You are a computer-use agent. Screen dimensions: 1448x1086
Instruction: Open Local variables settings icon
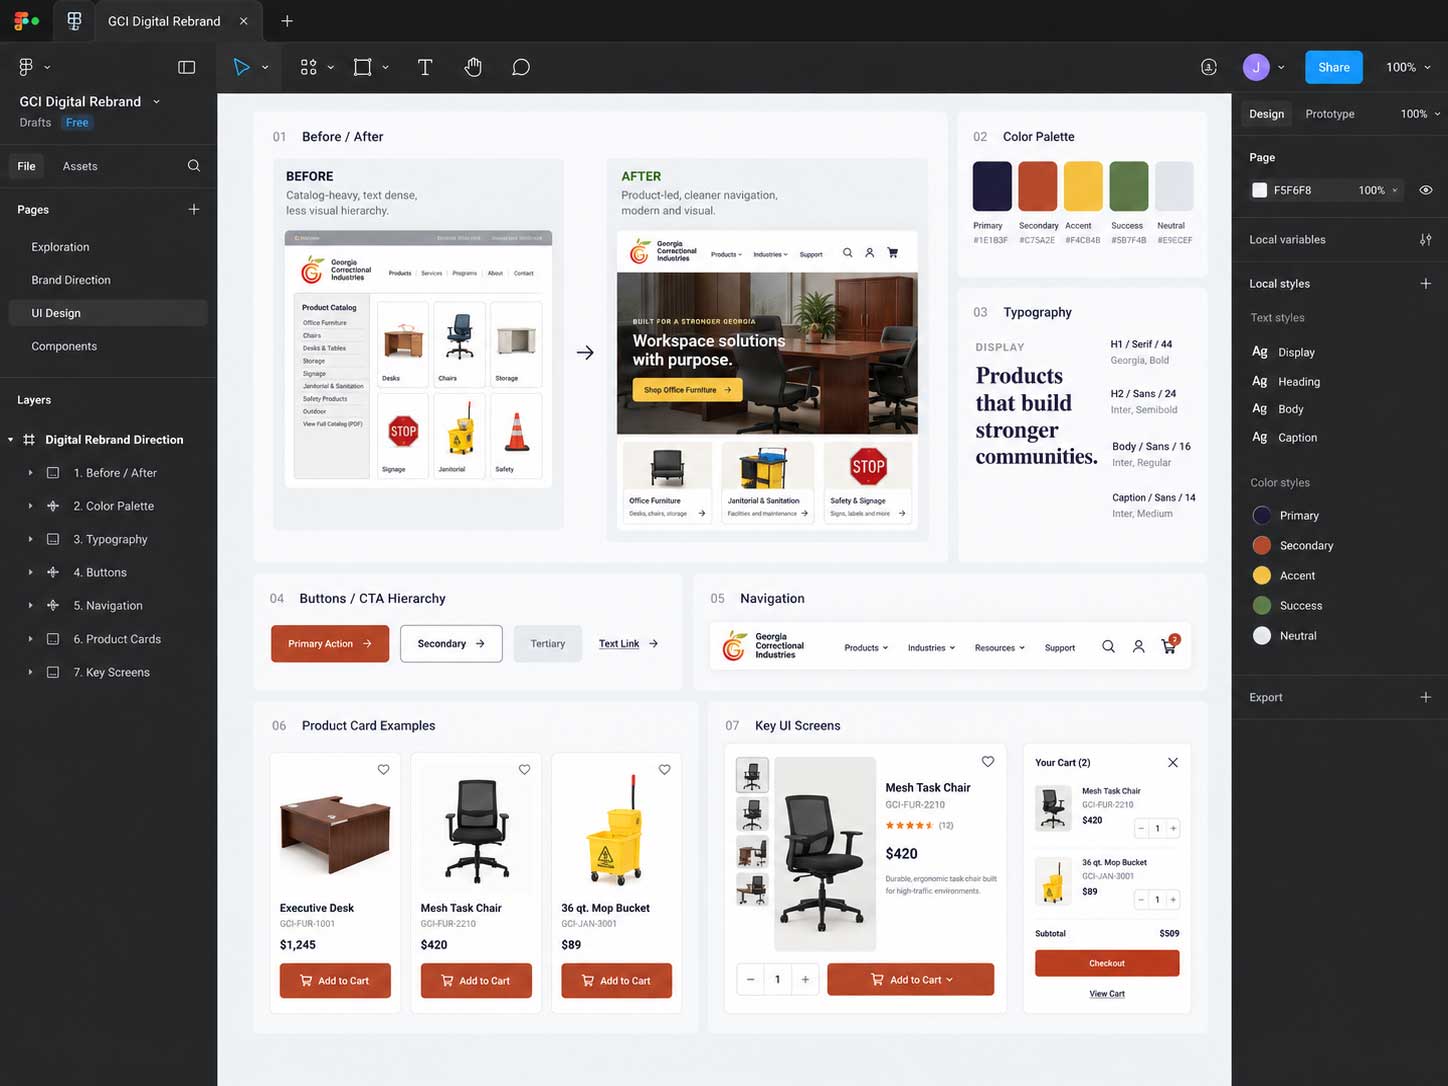click(x=1426, y=240)
